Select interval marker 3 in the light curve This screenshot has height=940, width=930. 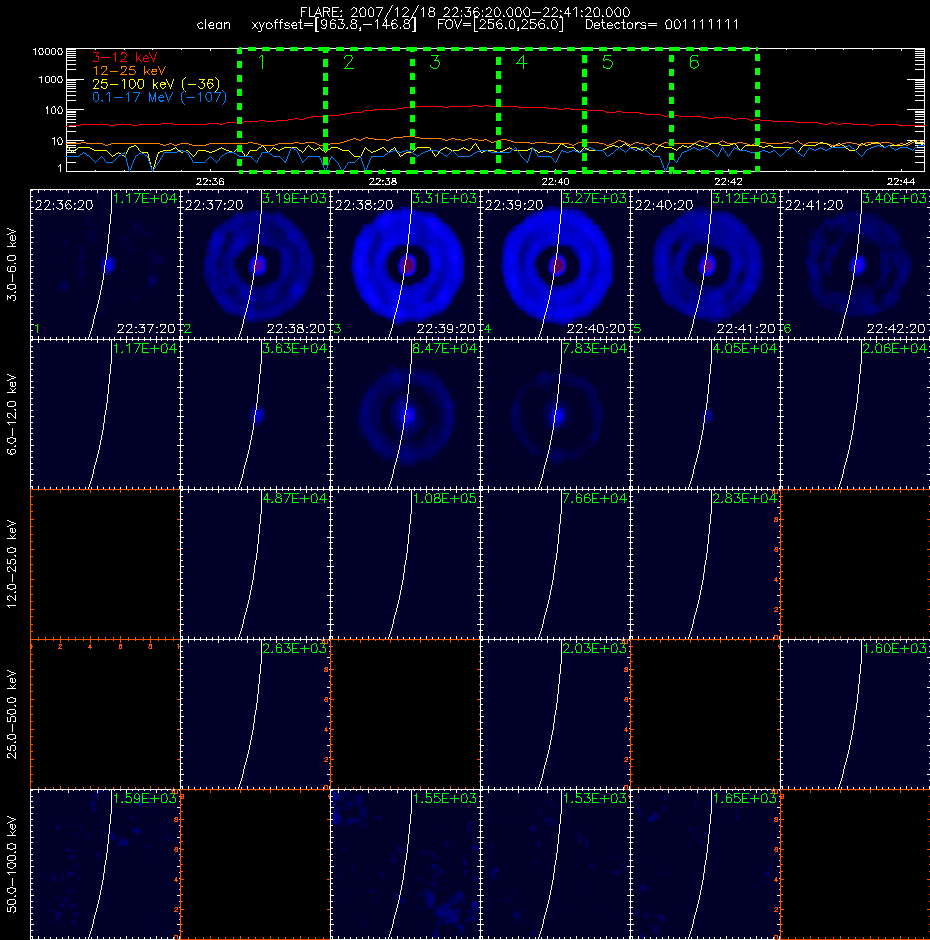(435, 62)
